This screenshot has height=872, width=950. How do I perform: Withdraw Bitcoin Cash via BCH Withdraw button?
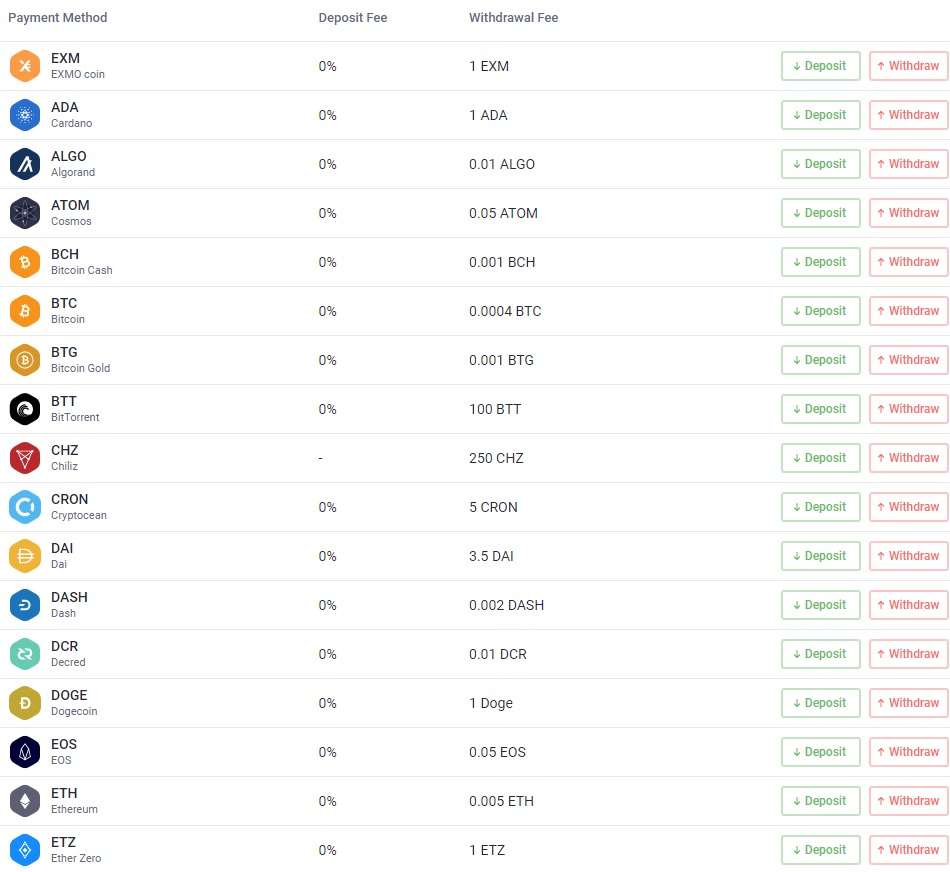(x=908, y=262)
